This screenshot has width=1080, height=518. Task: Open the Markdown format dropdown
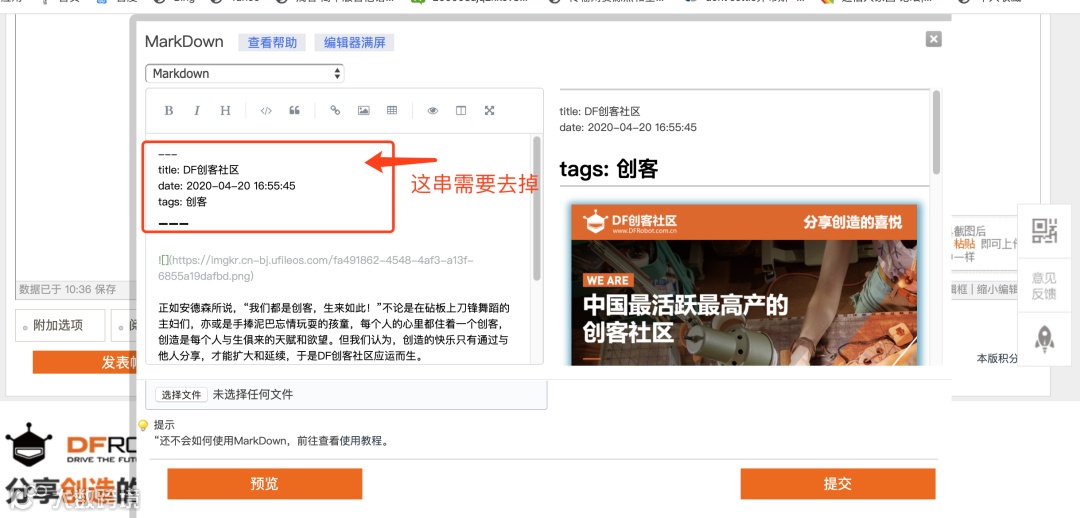(245, 74)
